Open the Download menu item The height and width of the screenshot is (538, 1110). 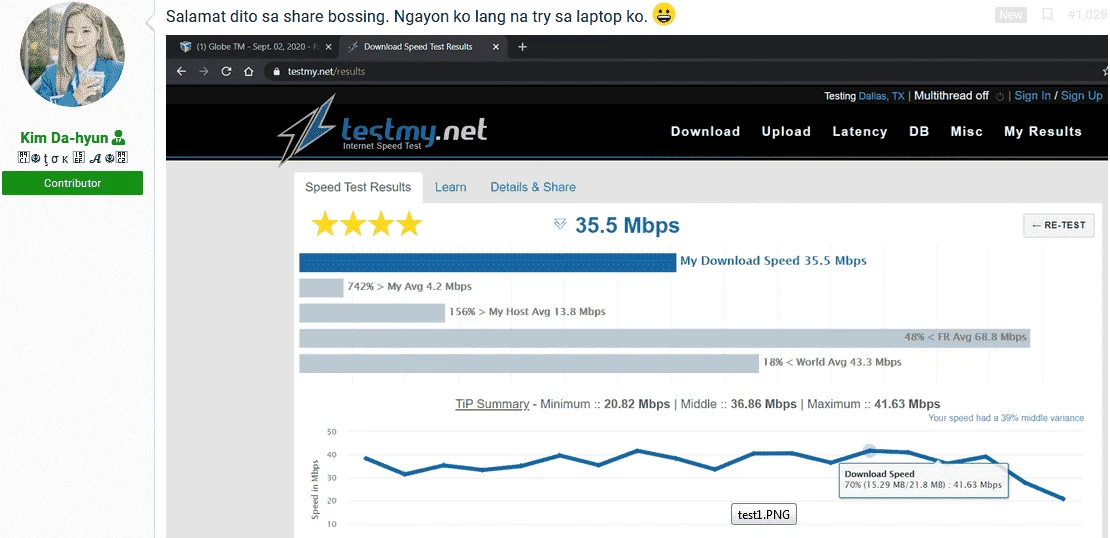(705, 132)
